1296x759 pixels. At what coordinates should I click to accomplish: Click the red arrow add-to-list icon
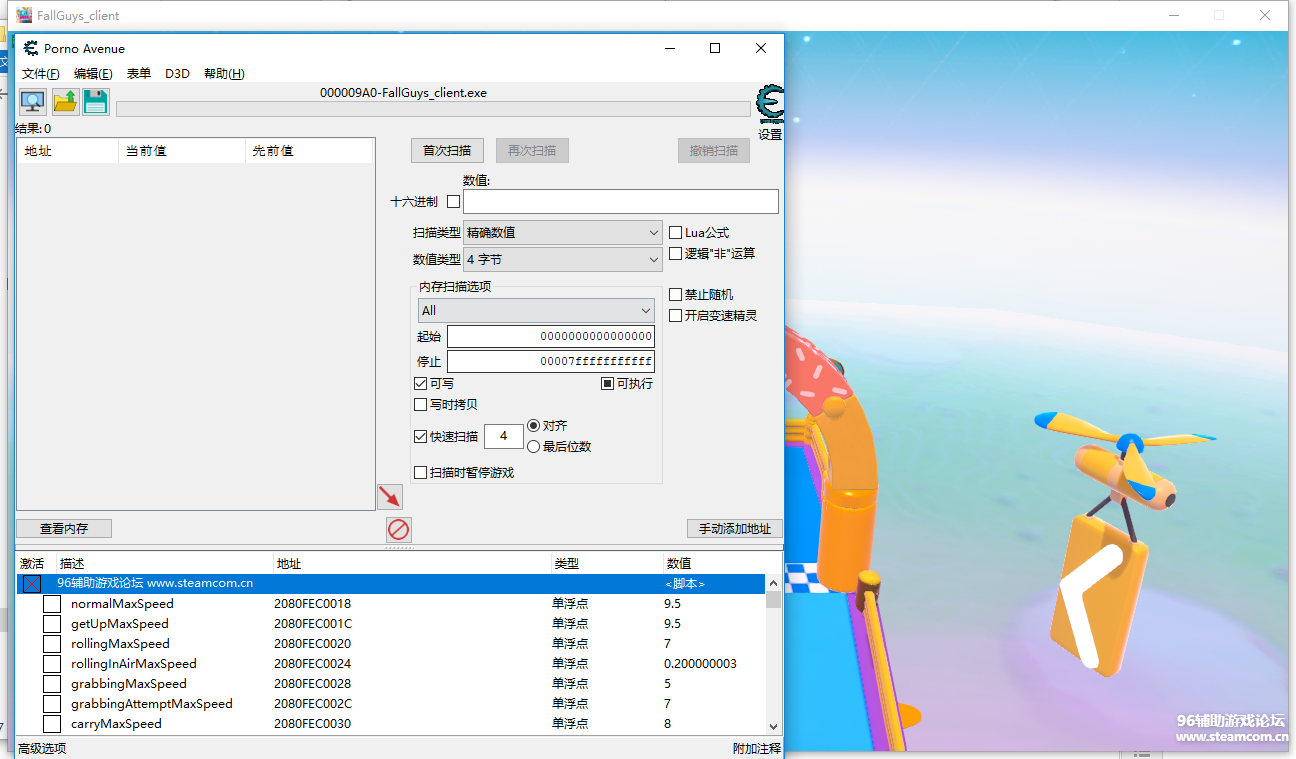[x=389, y=496]
